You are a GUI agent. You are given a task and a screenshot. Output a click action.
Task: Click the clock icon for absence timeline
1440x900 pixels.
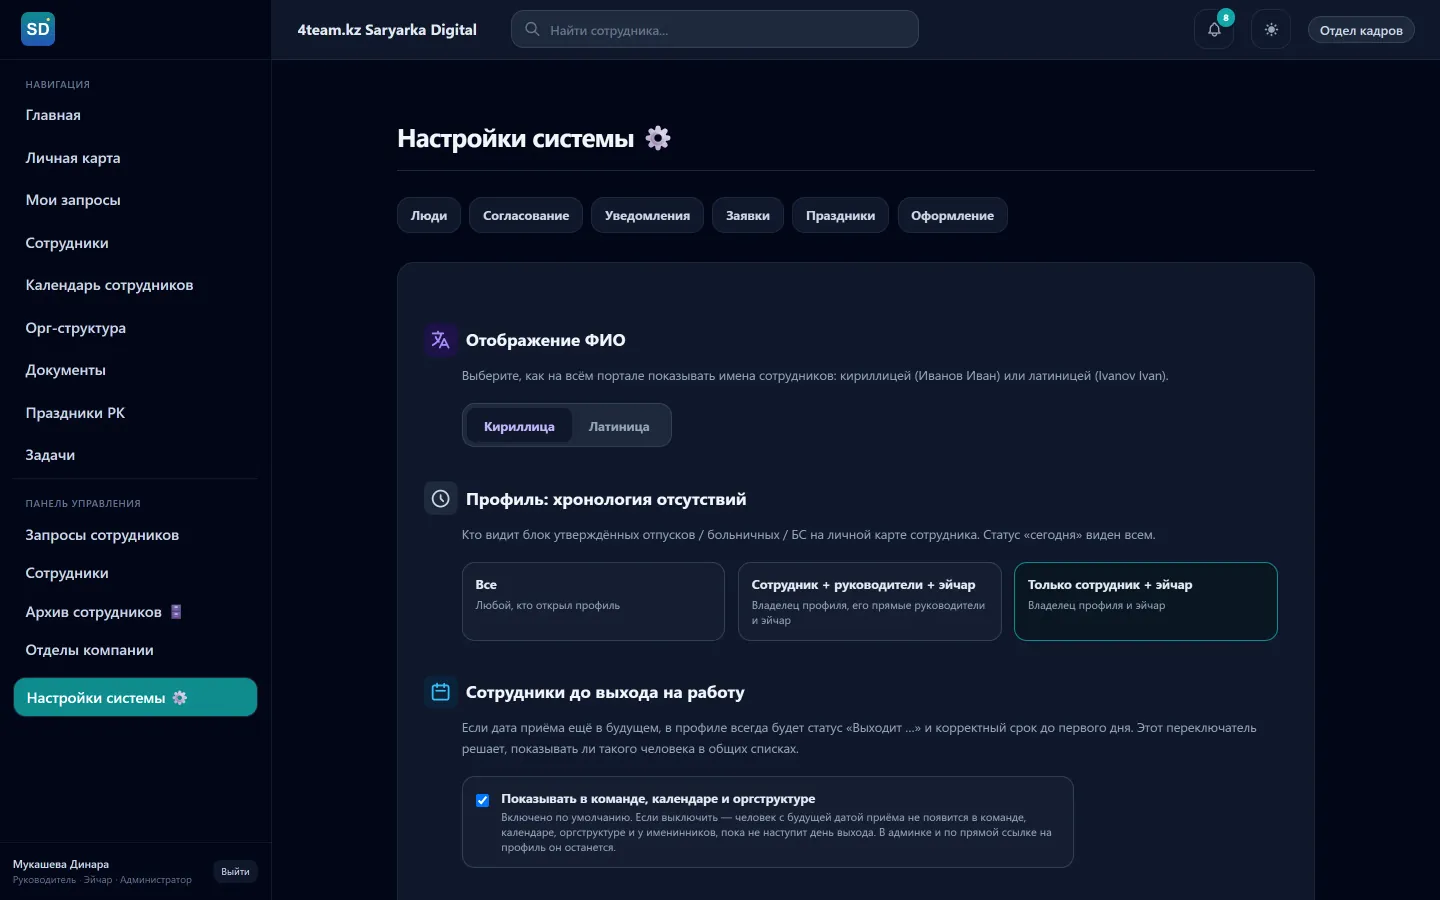(x=440, y=499)
